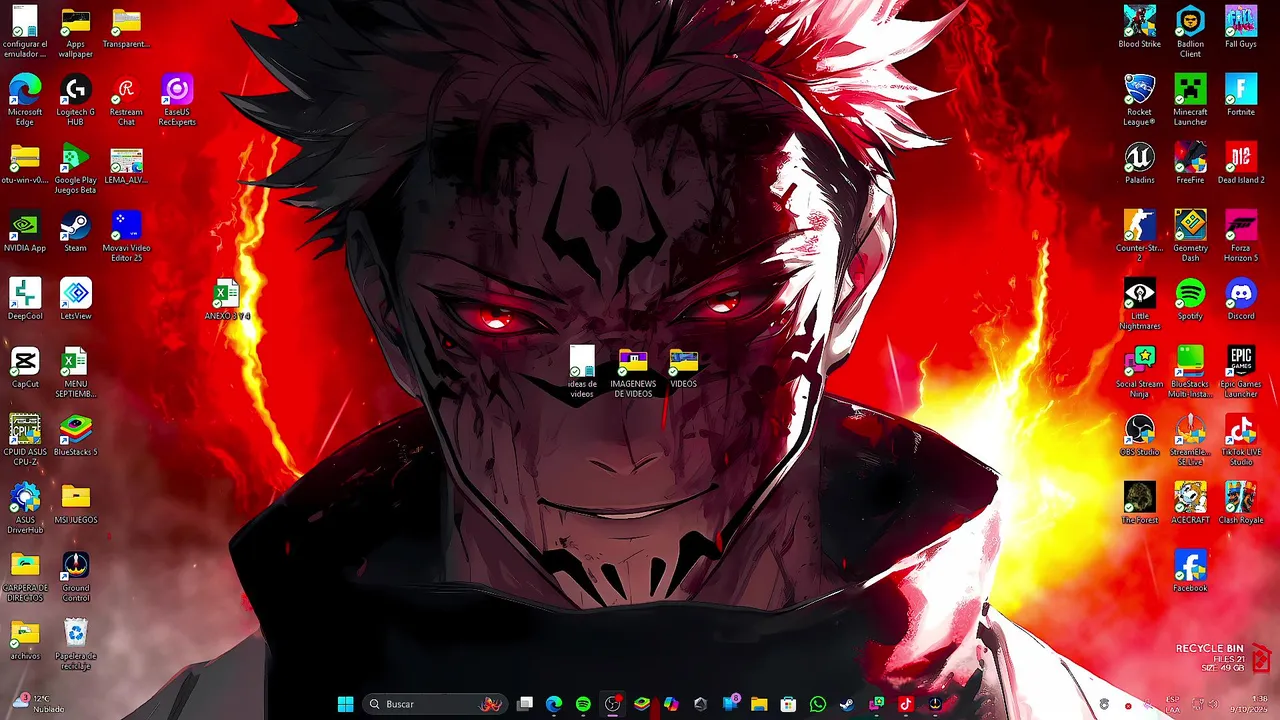
Task: Select the IMAGENEWS DE VIDEOS folder
Action: (x=633, y=372)
